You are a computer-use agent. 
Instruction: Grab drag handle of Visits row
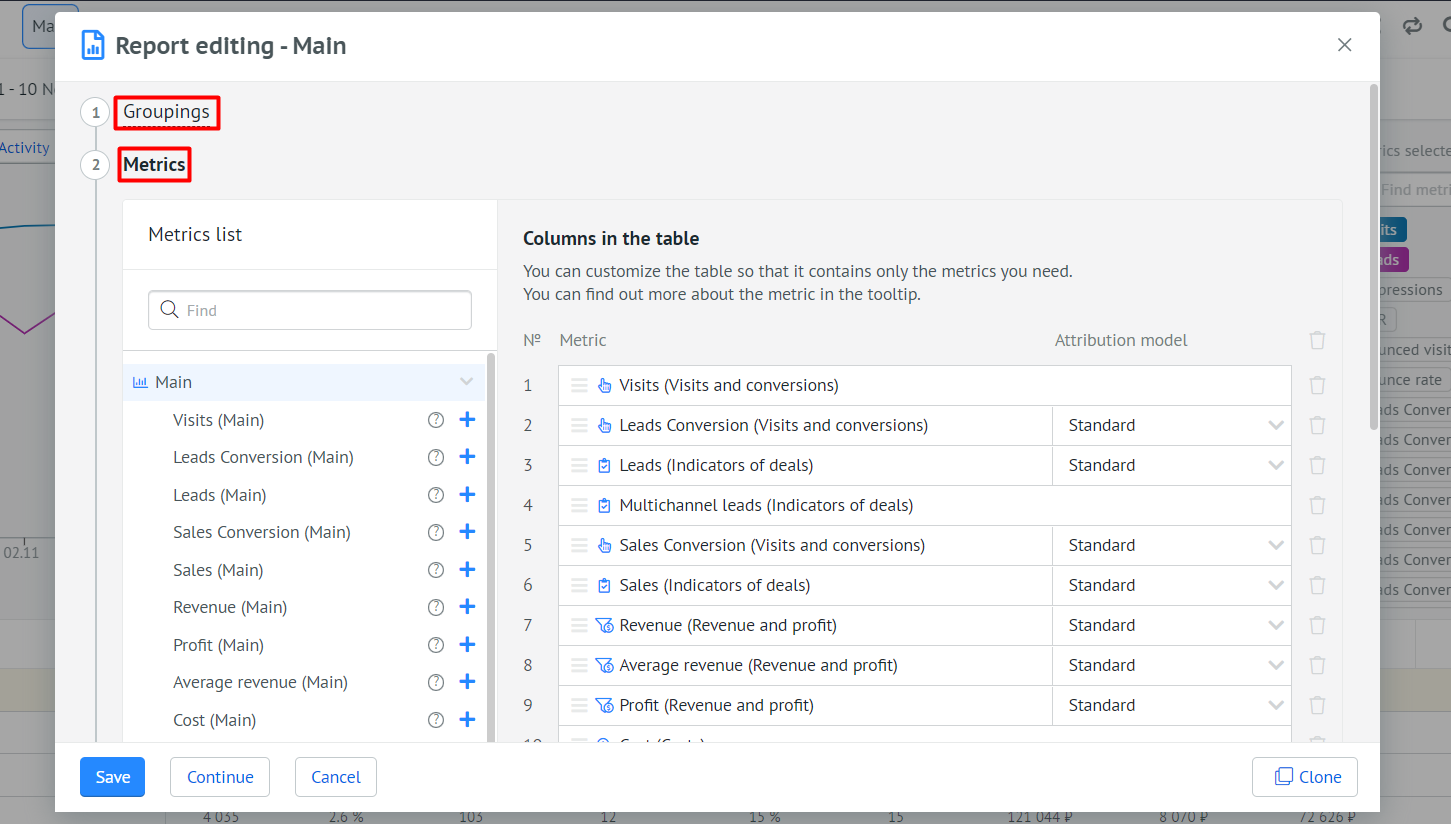pos(579,385)
